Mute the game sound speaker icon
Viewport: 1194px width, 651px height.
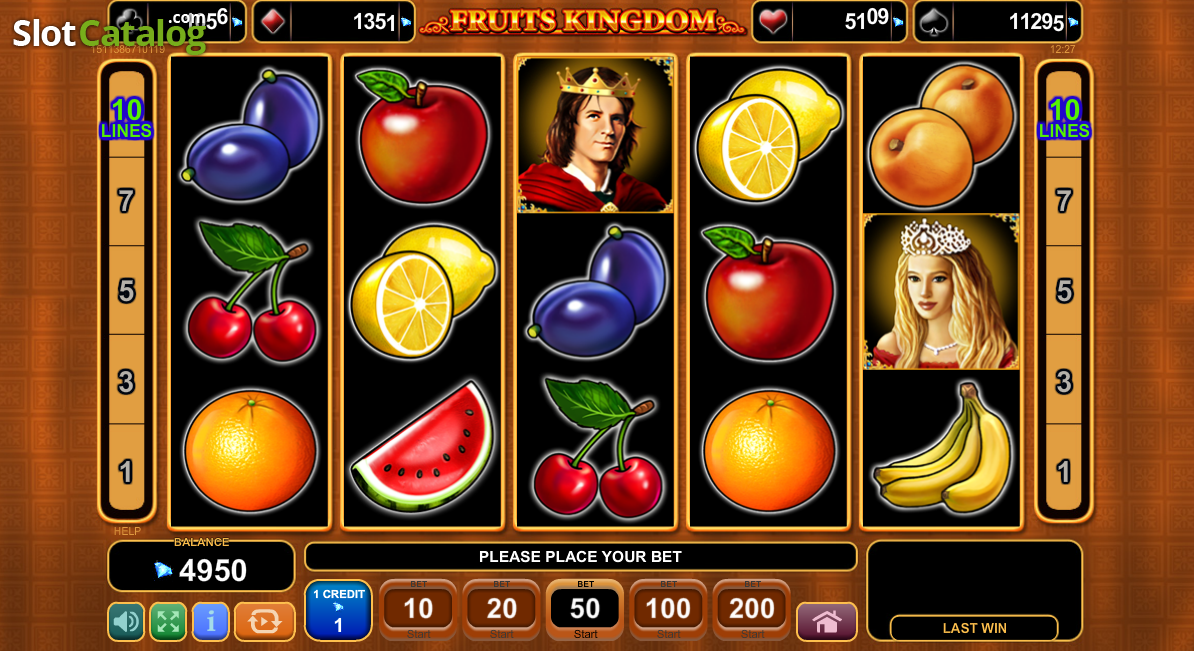(126, 621)
